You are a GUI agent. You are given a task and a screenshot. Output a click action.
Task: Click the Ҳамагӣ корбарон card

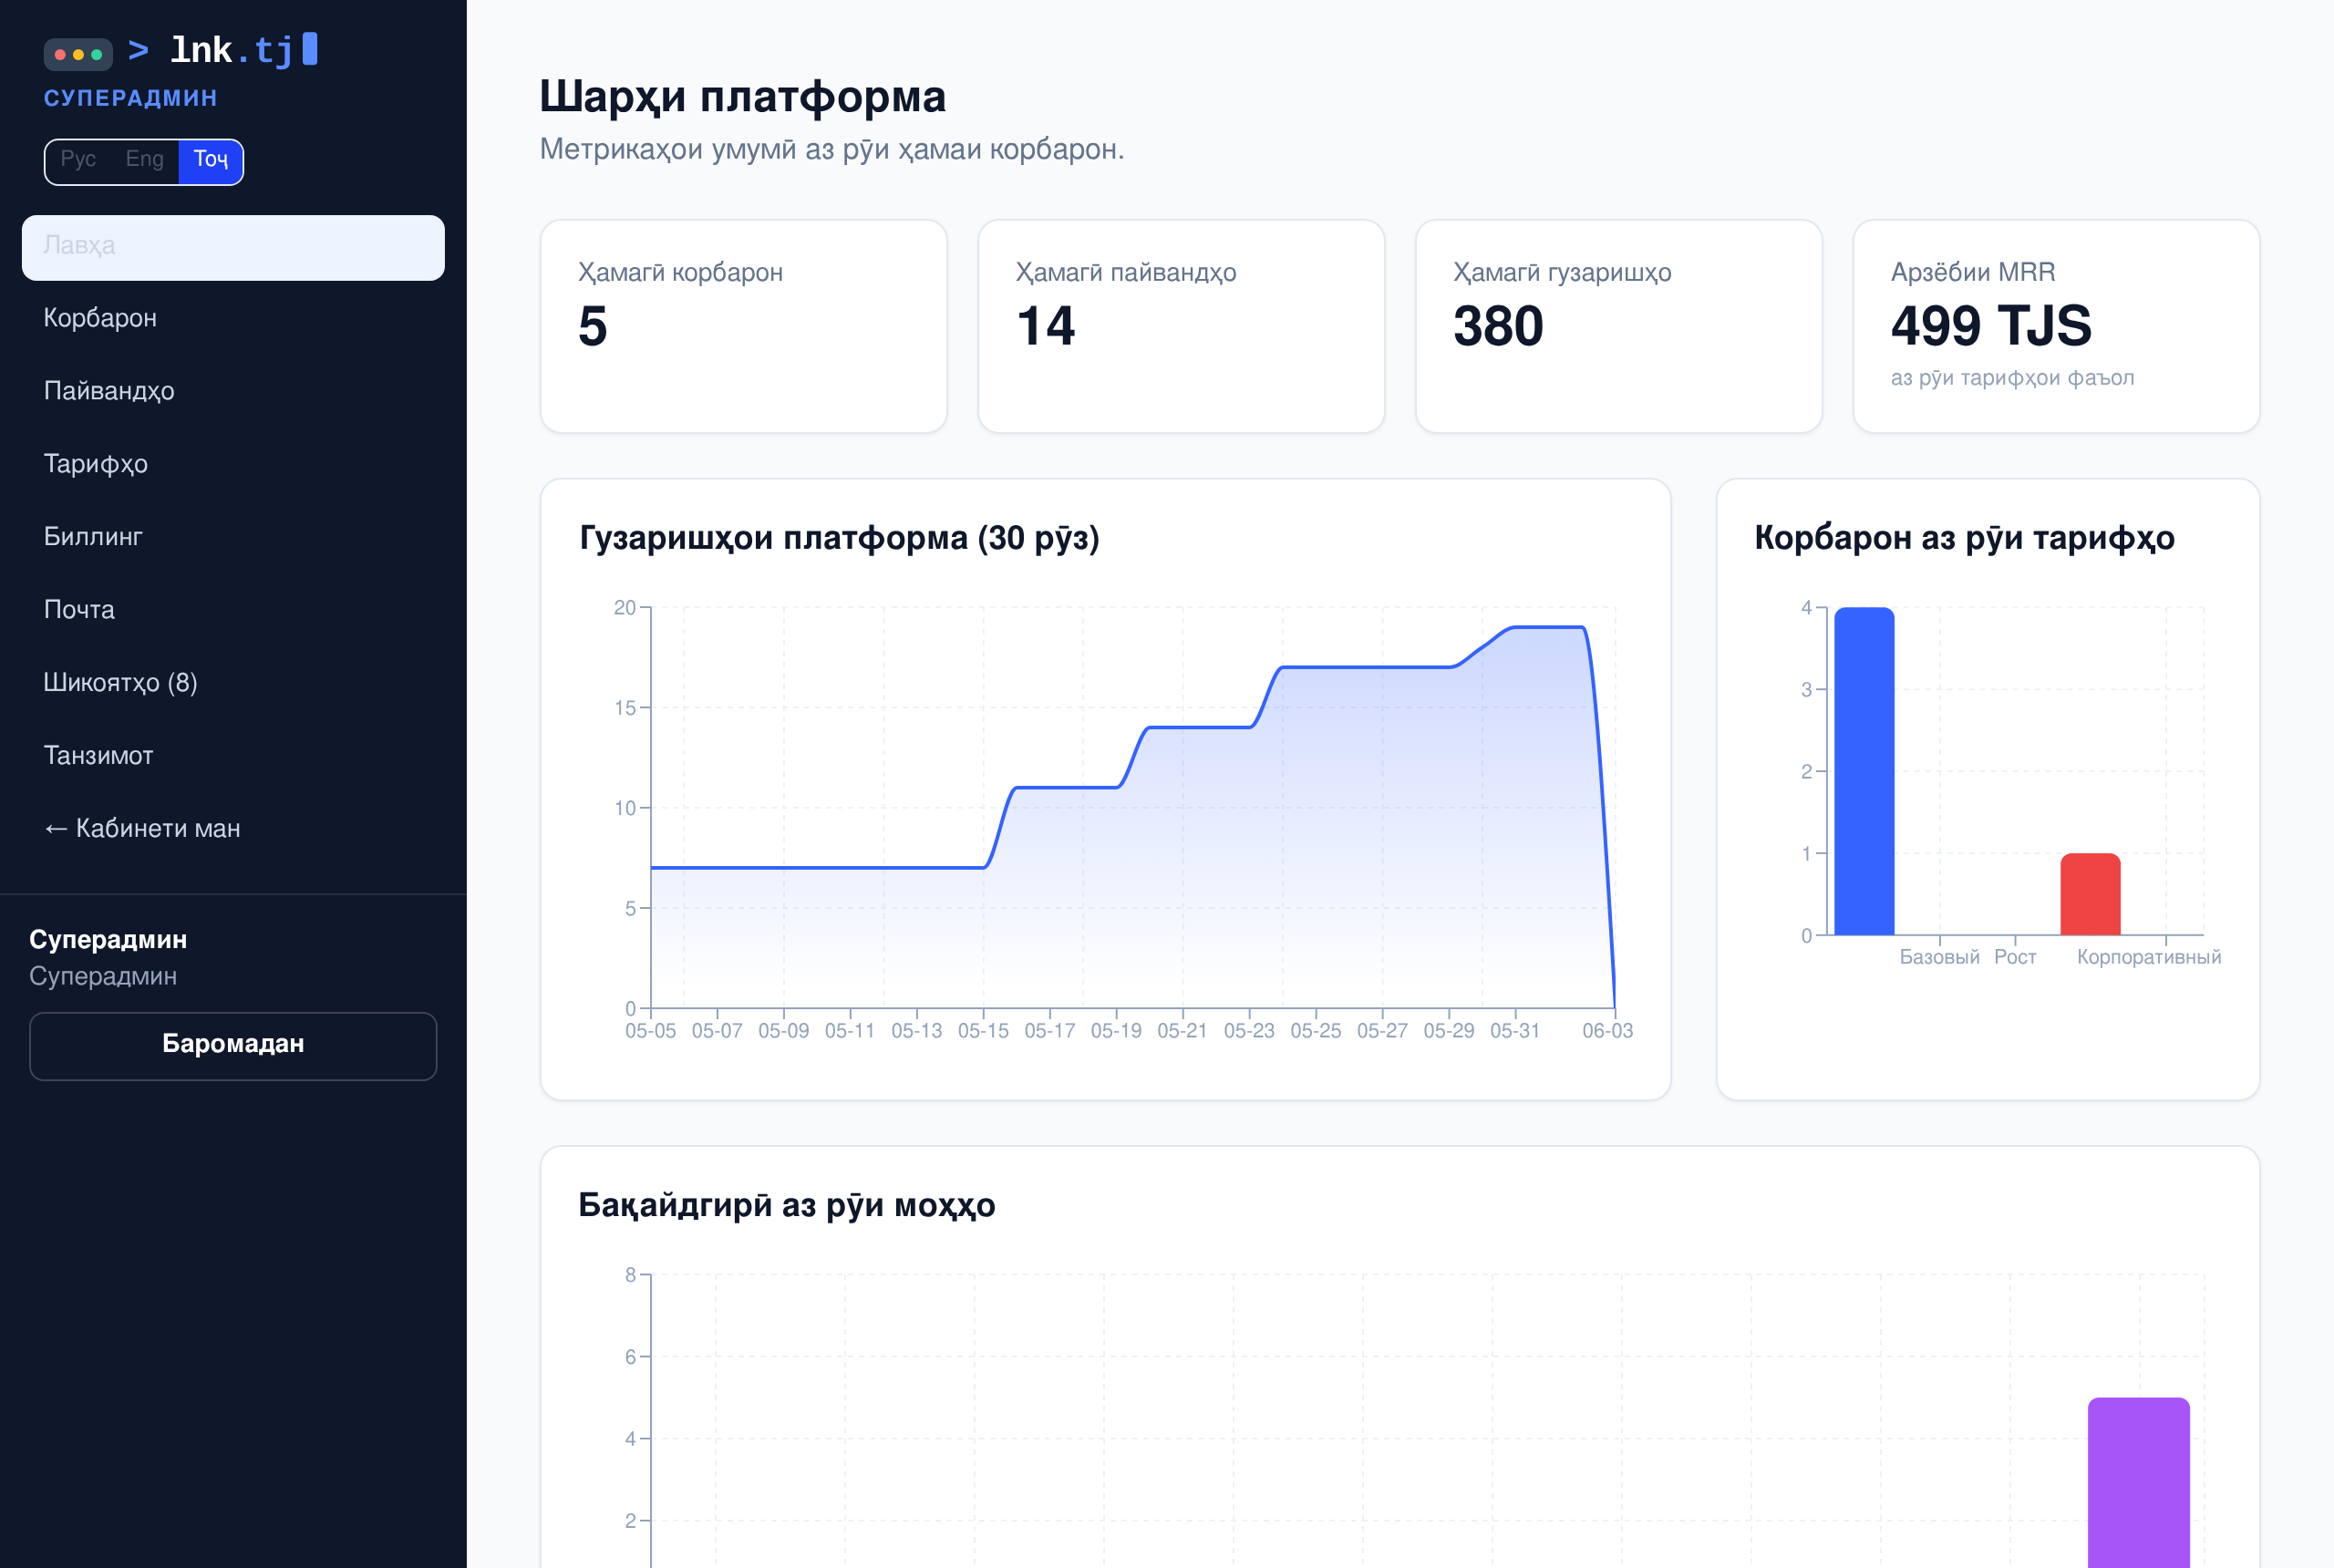click(743, 326)
